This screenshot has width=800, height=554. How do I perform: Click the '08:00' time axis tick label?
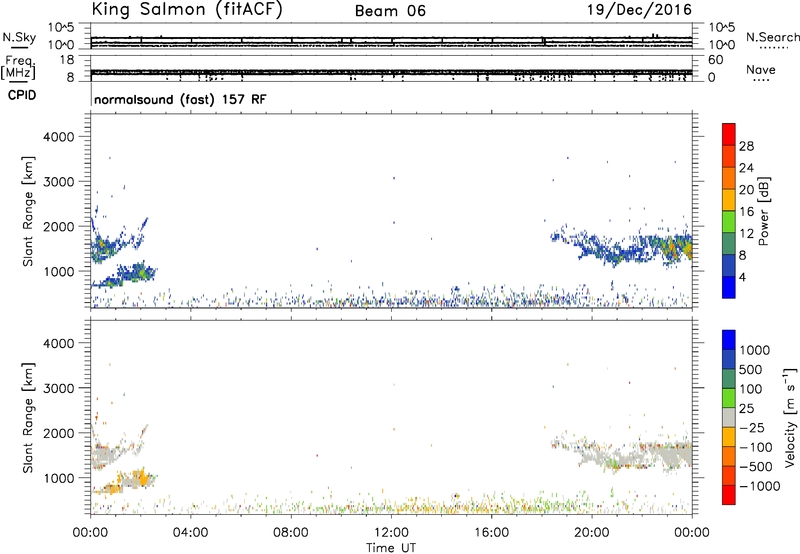click(x=291, y=533)
